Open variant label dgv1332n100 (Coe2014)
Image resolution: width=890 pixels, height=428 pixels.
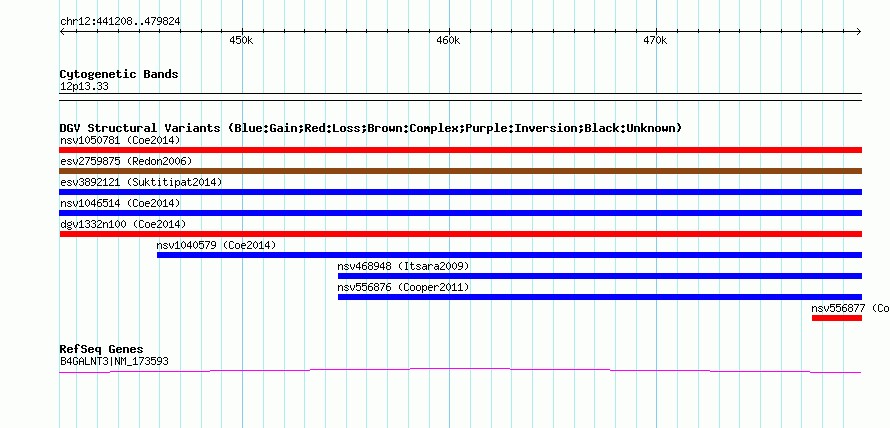click(123, 224)
